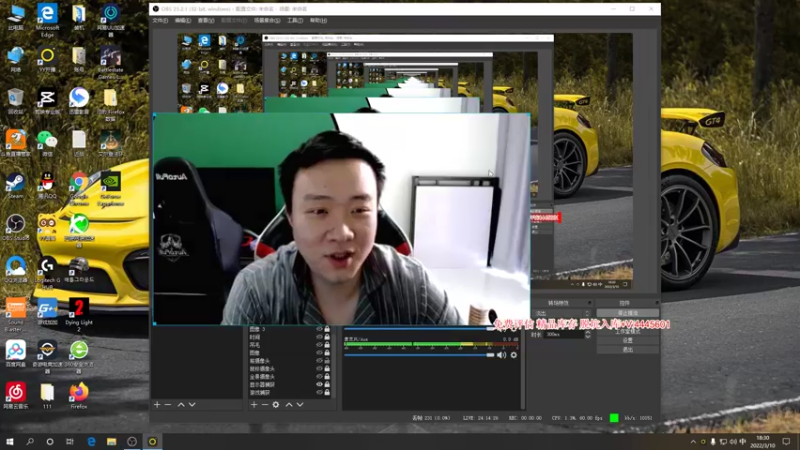Mute the microphone with the speaker icon
The height and width of the screenshot is (450, 800).
pos(502,355)
